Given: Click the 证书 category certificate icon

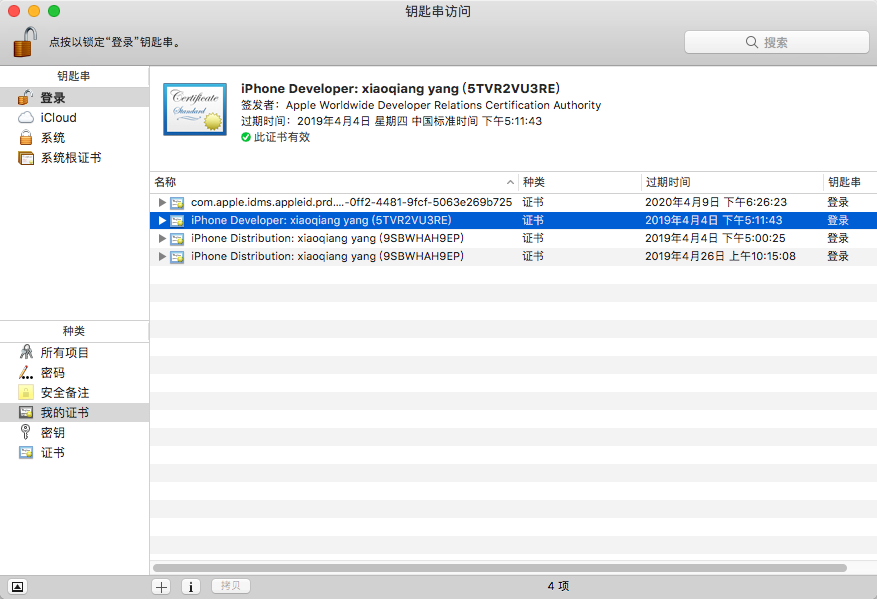Looking at the screenshot, I should (26, 452).
